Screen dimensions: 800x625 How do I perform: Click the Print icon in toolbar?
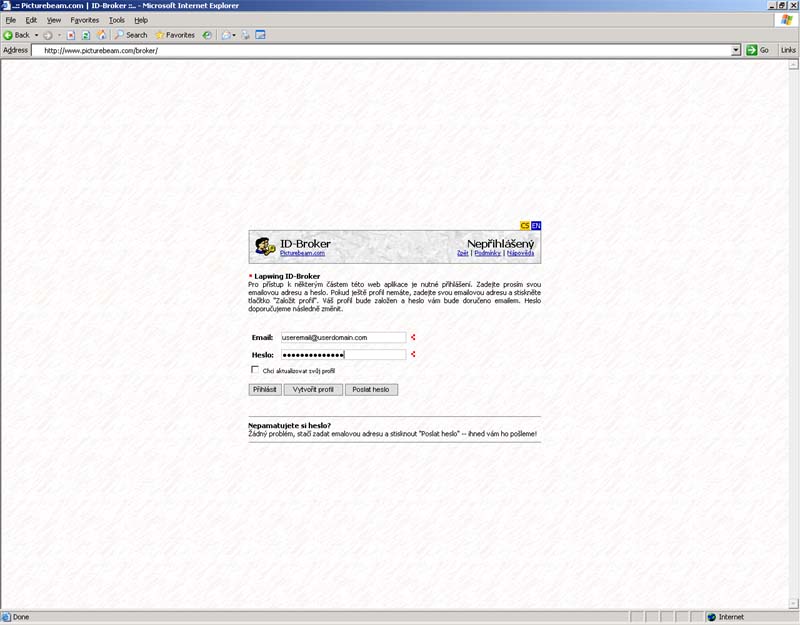(x=245, y=35)
